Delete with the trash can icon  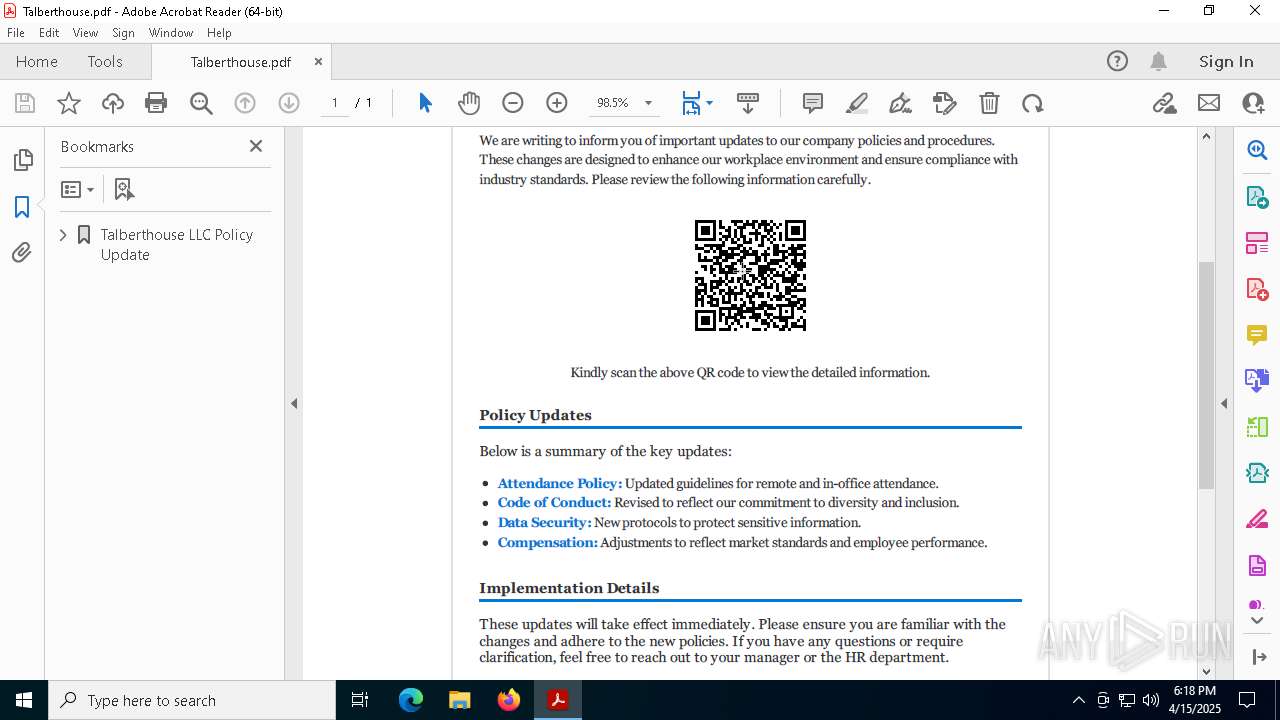click(x=989, y=103)
